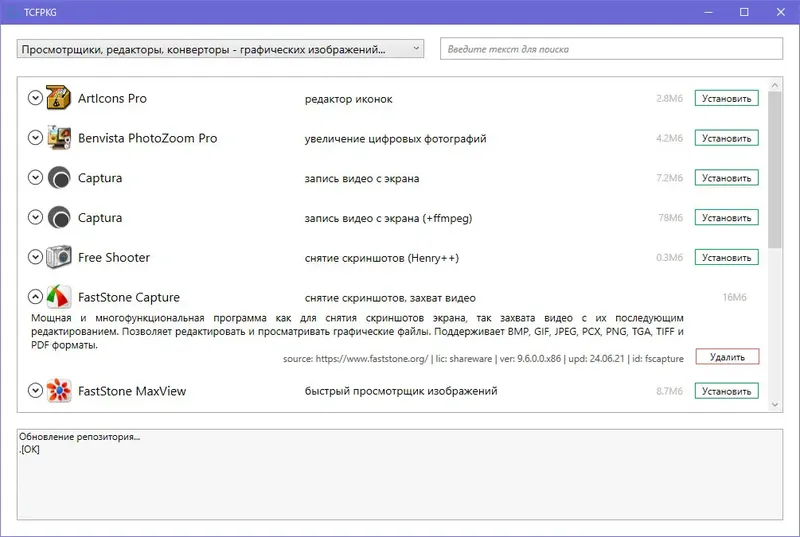Install FastStone MaxView
This screenshot has height=537, width=800.
coord(727,391)
